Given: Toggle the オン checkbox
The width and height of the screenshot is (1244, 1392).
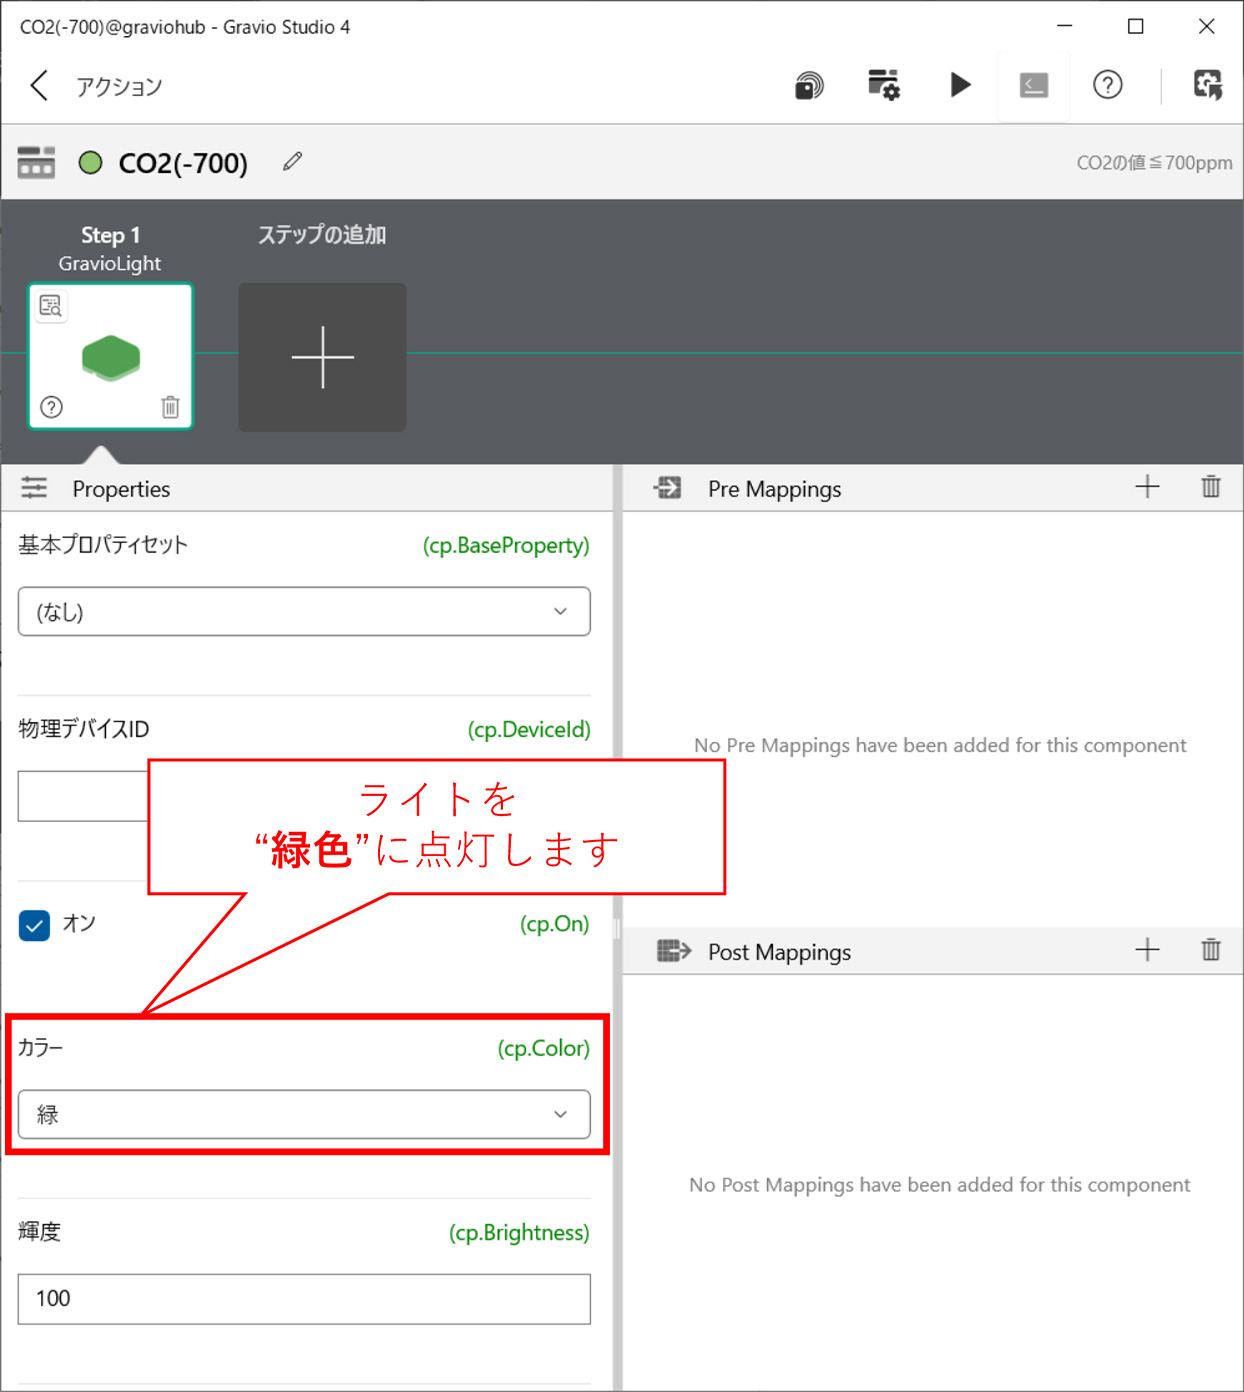Looking at the screenshot, I should pos(34,925).
